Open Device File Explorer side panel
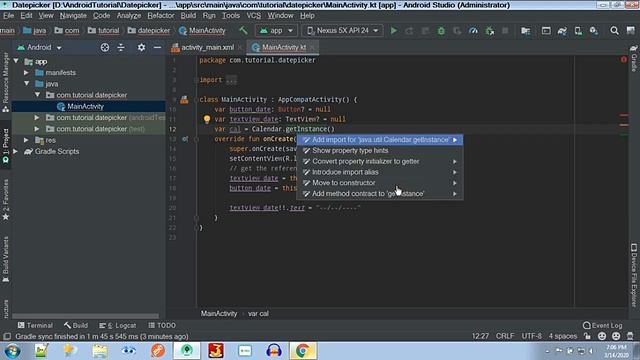This screenshot has height=360, width=640. coord(634,275)
